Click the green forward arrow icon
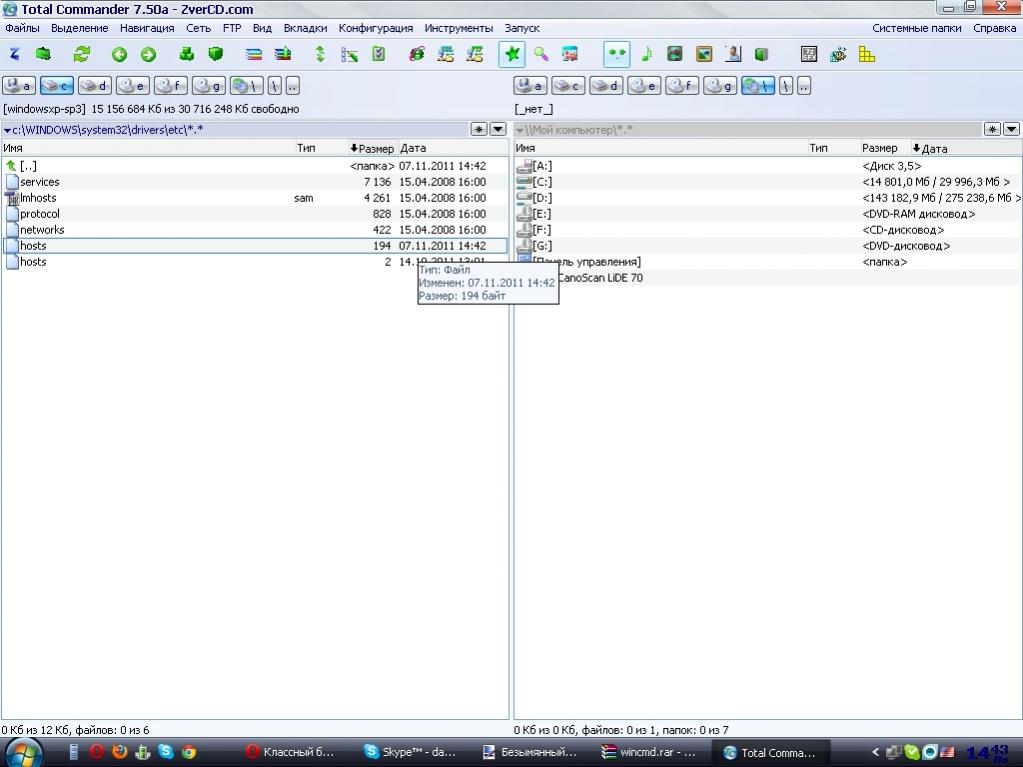Viewport: 1023px width, 767px height. (148, 54)
